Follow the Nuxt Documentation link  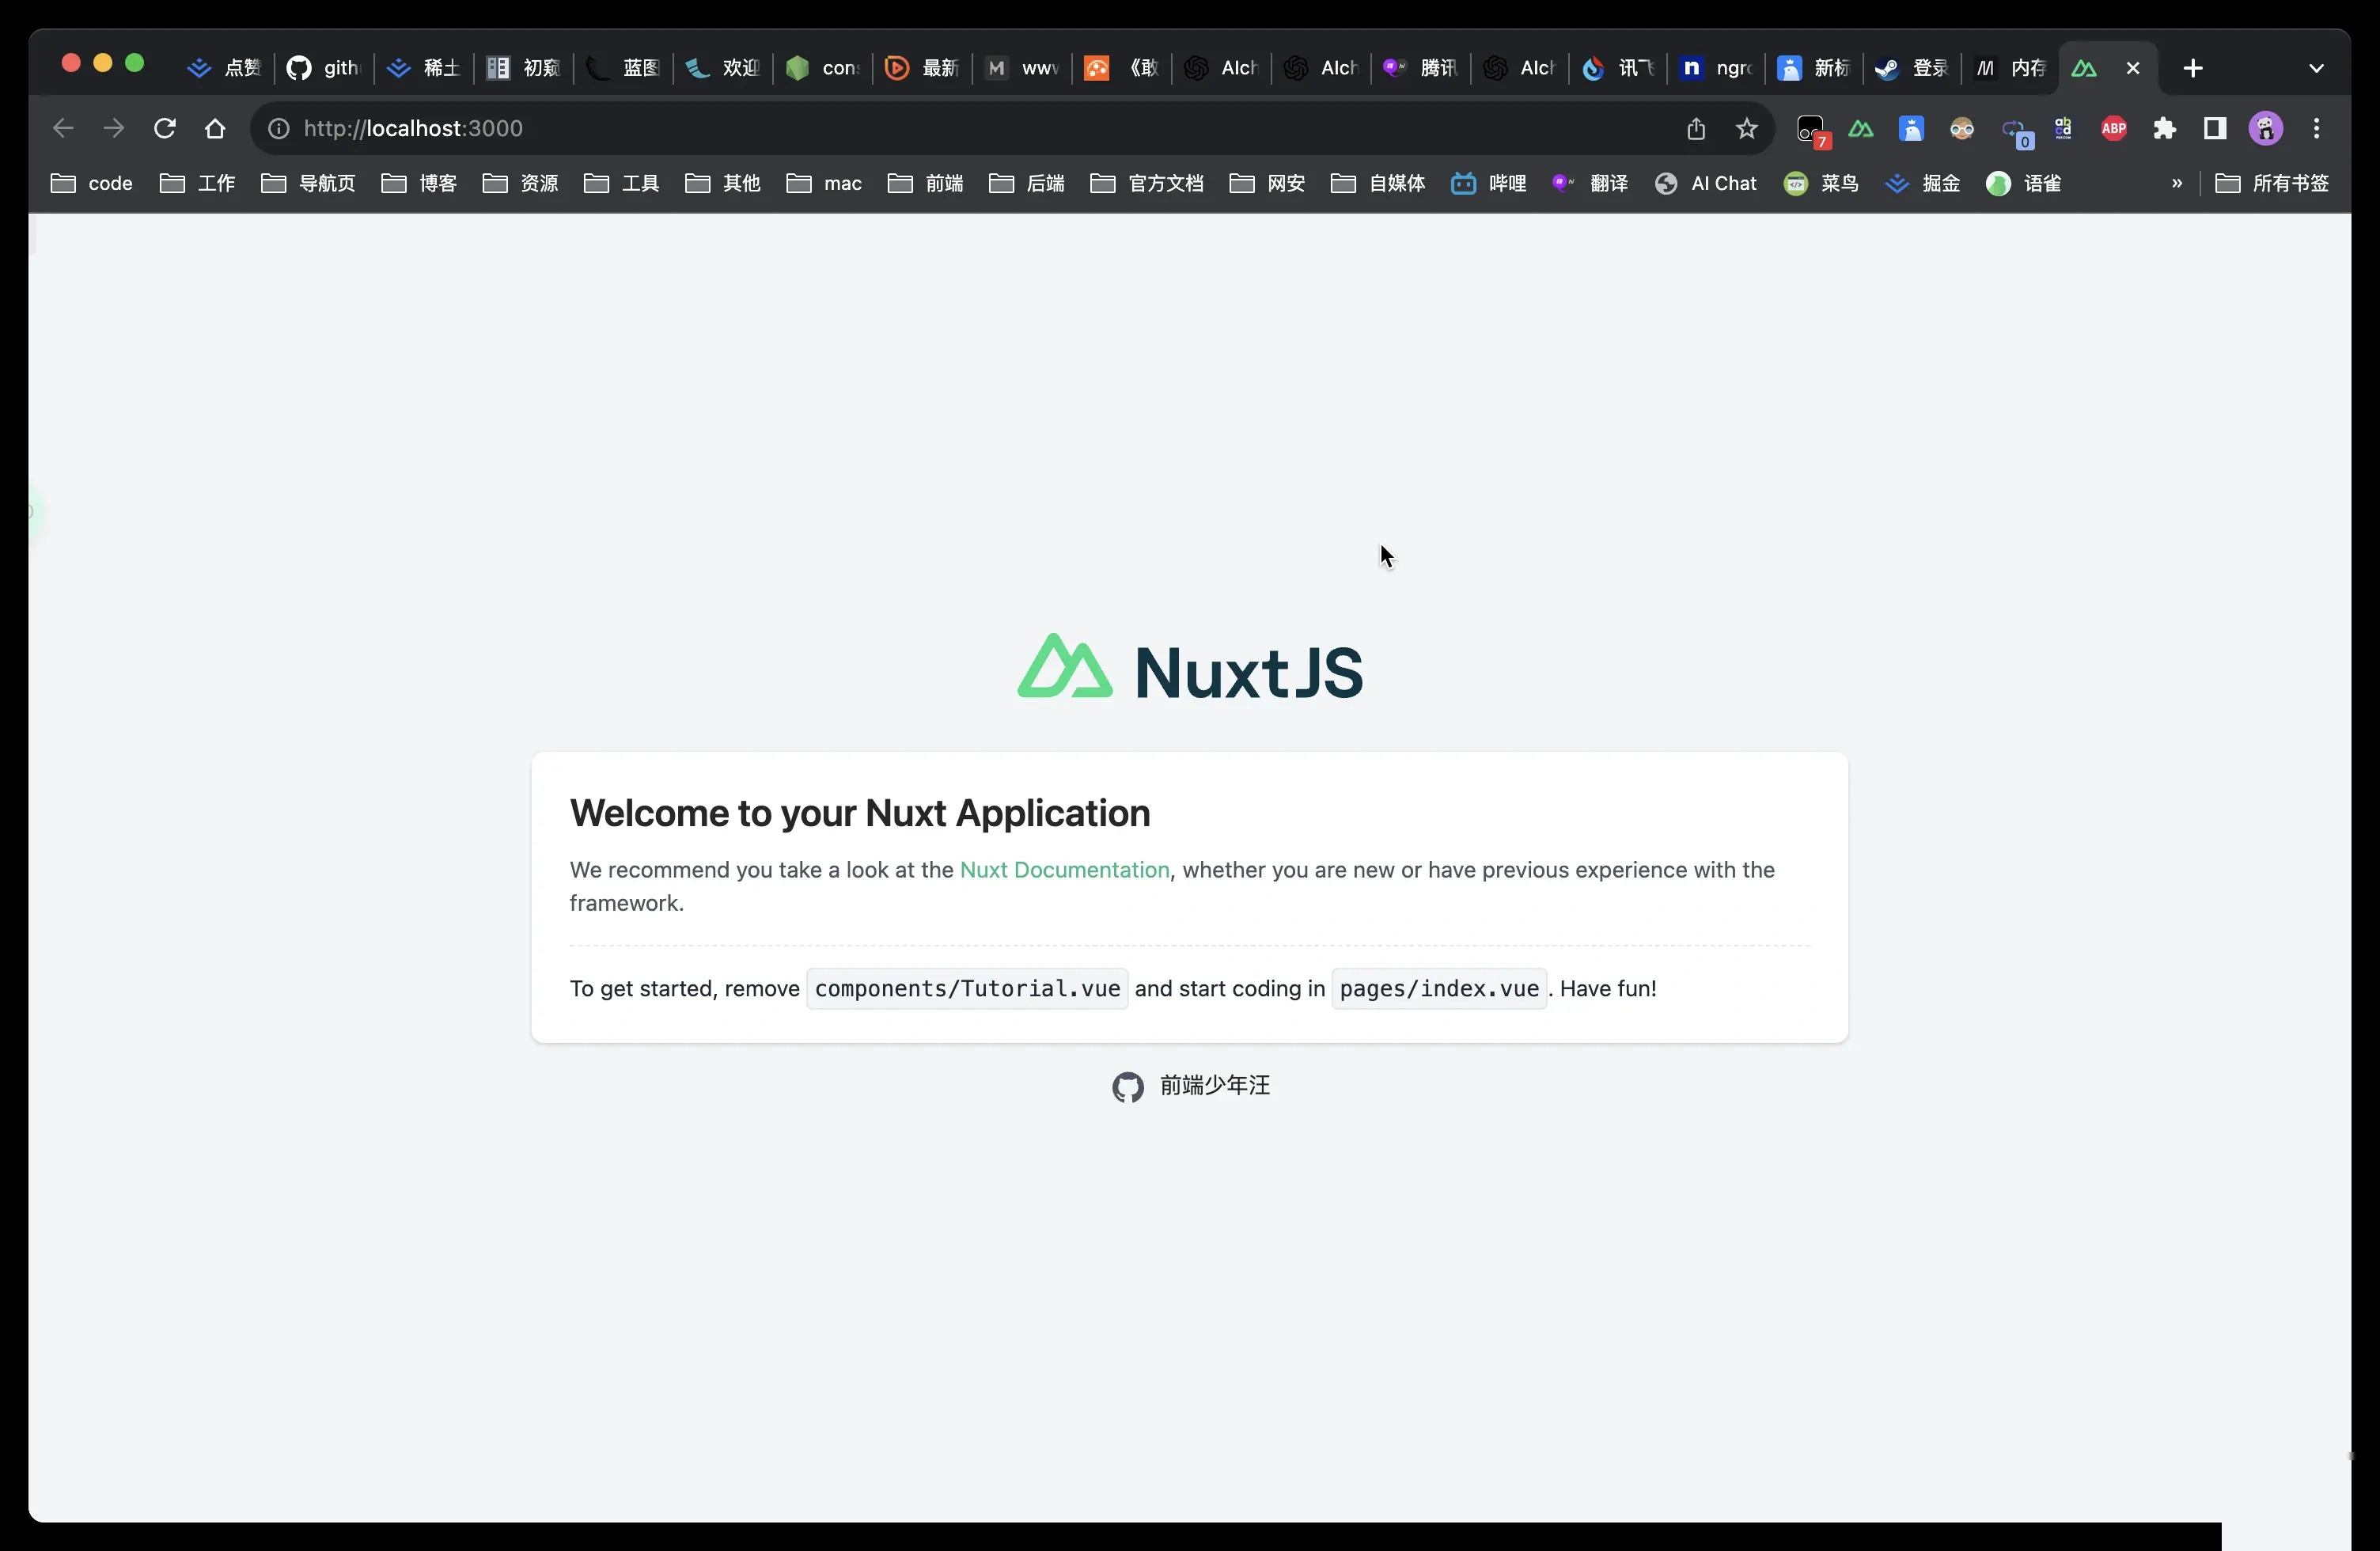pos(1064,870)
